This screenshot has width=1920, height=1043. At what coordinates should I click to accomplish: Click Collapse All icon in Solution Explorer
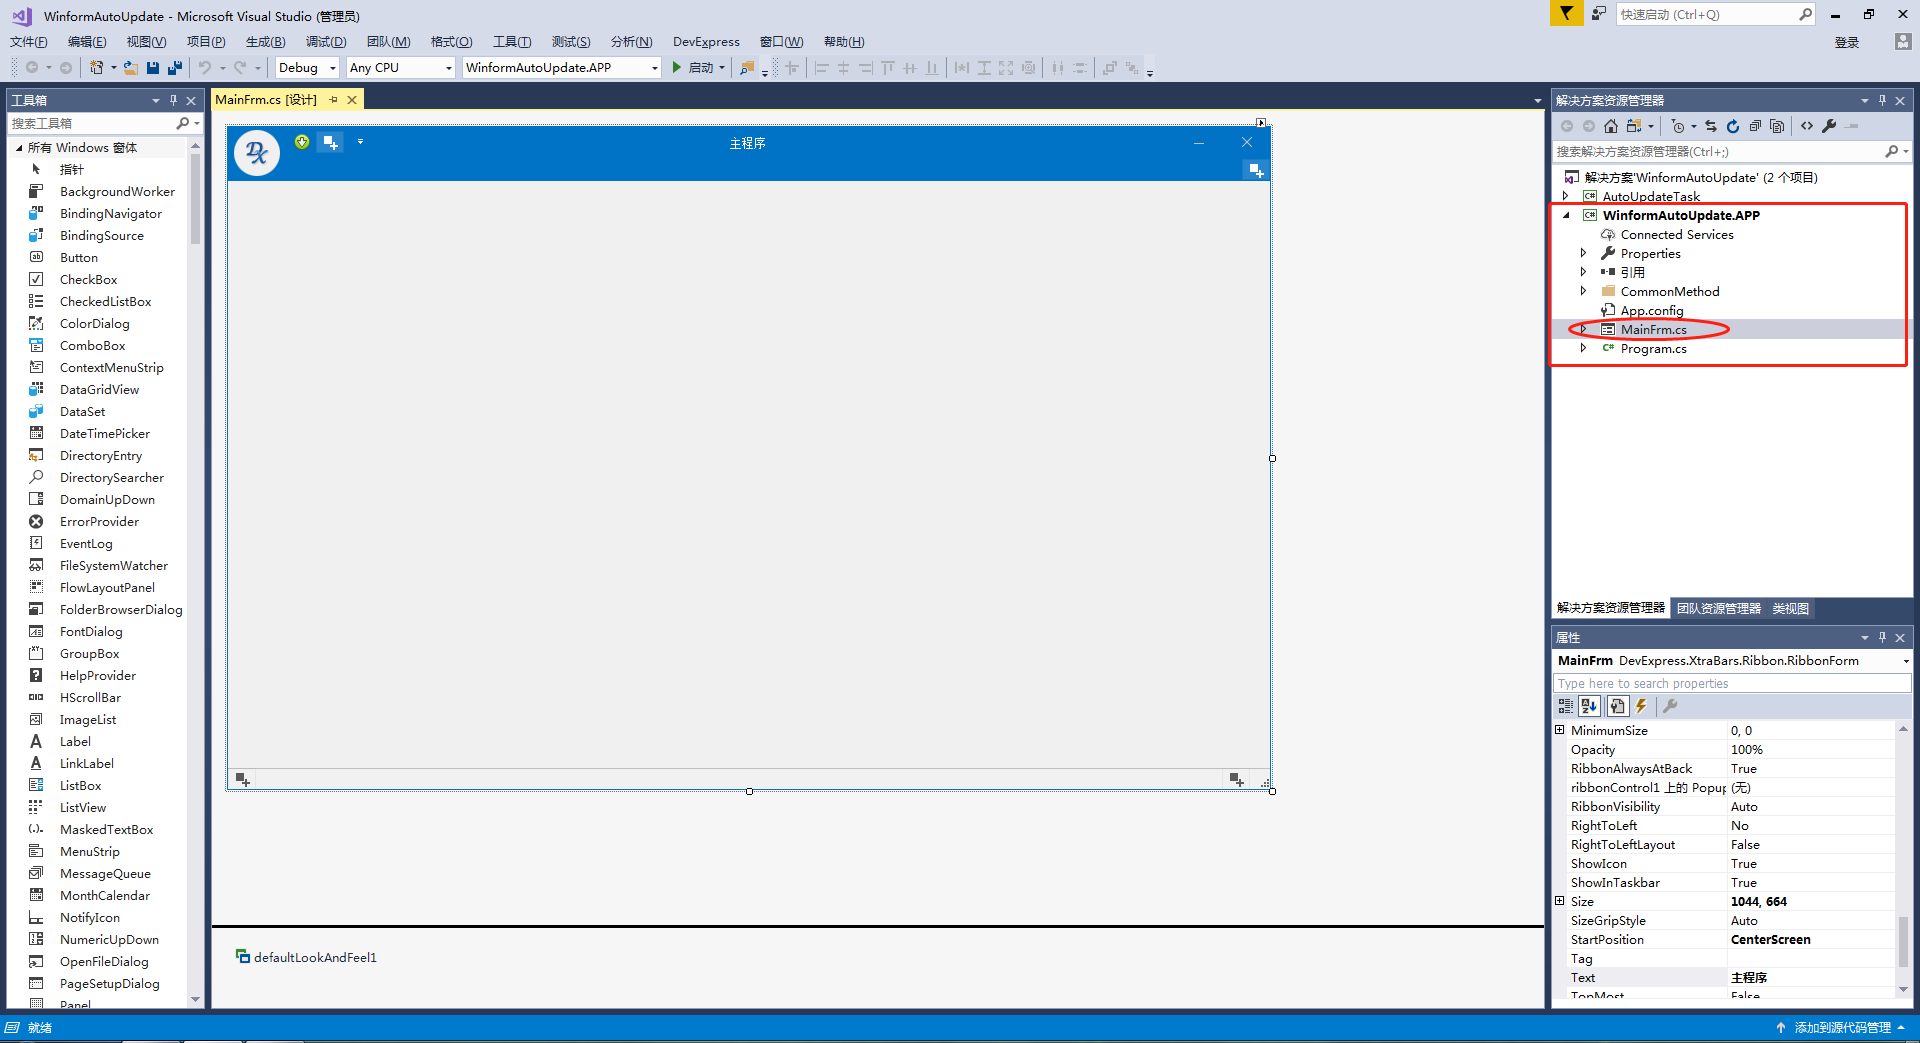(x=1755, y=126)
